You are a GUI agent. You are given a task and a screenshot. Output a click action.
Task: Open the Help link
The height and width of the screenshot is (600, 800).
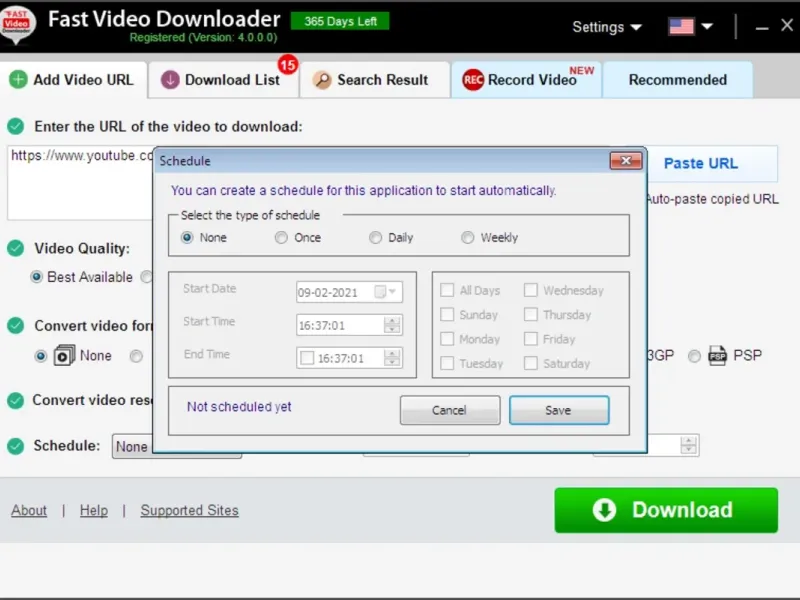click(x=94, y=510)
